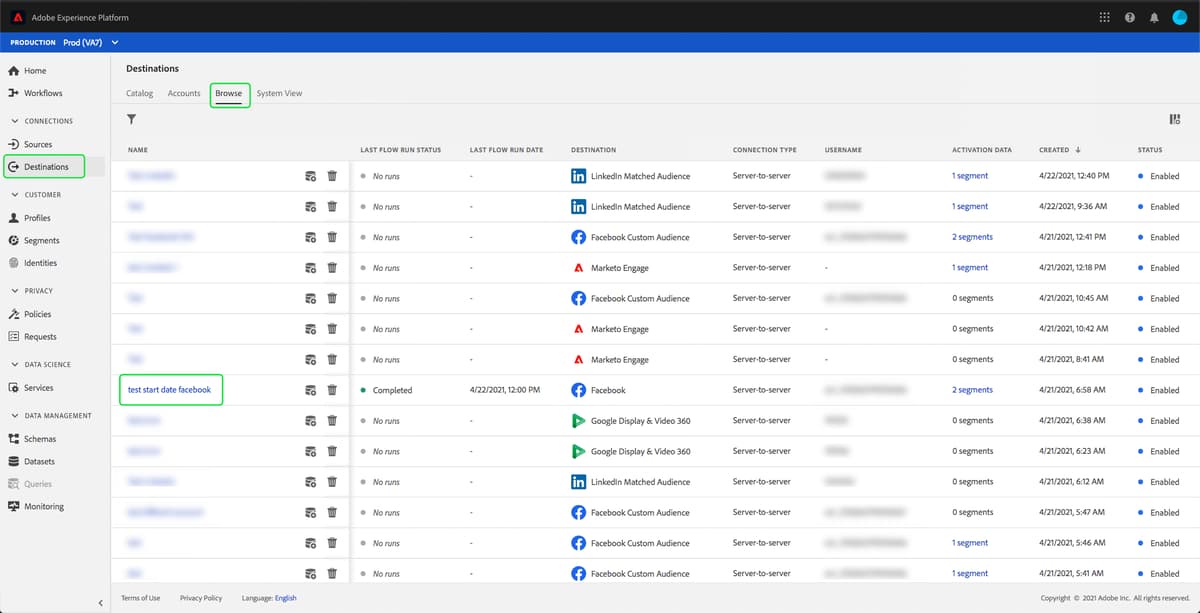Open the 2 segments link for Facebook row
1200x613 pixels.
(971, 390)
